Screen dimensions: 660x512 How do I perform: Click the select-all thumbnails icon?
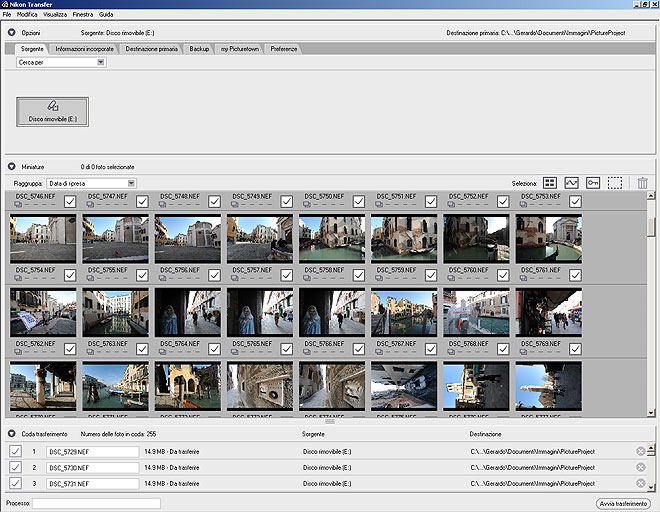(x=550, y=183)
